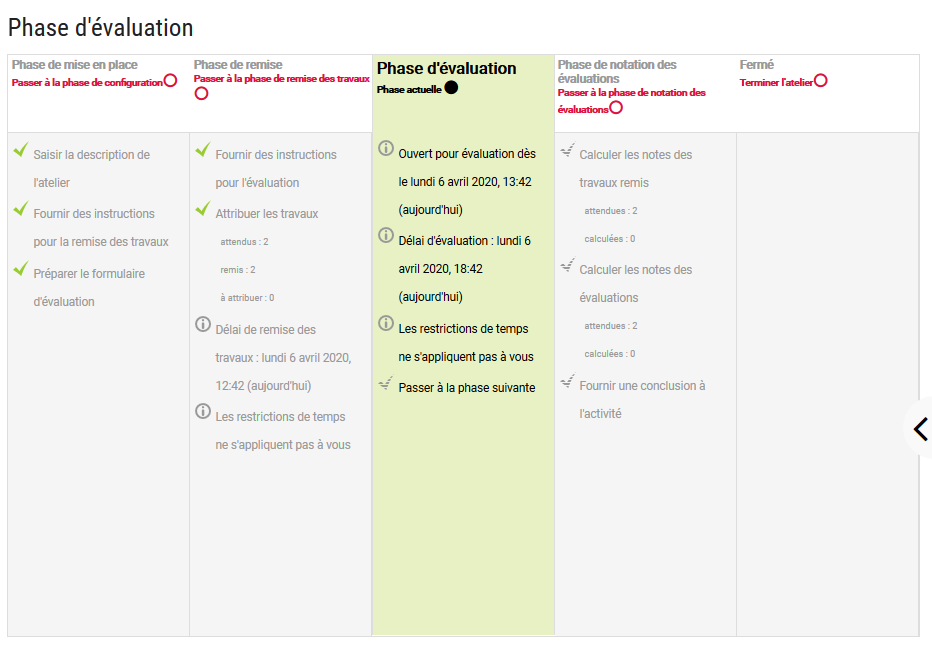Click the black current-phase circle icon
This screenshot has height=652, width=932.
click(451, 88)
